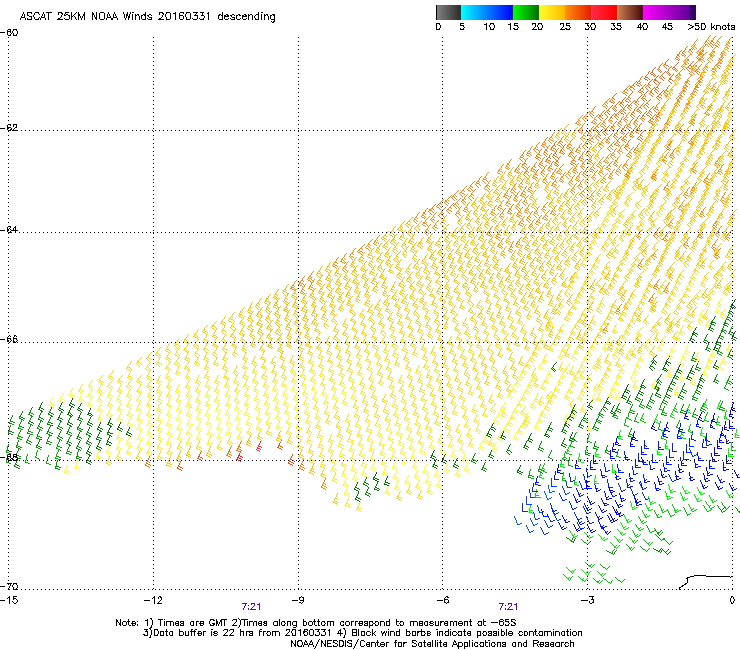Select the brown 35-40 knots legend color
This screenshot has width=740, height=650.
point(630,12)
